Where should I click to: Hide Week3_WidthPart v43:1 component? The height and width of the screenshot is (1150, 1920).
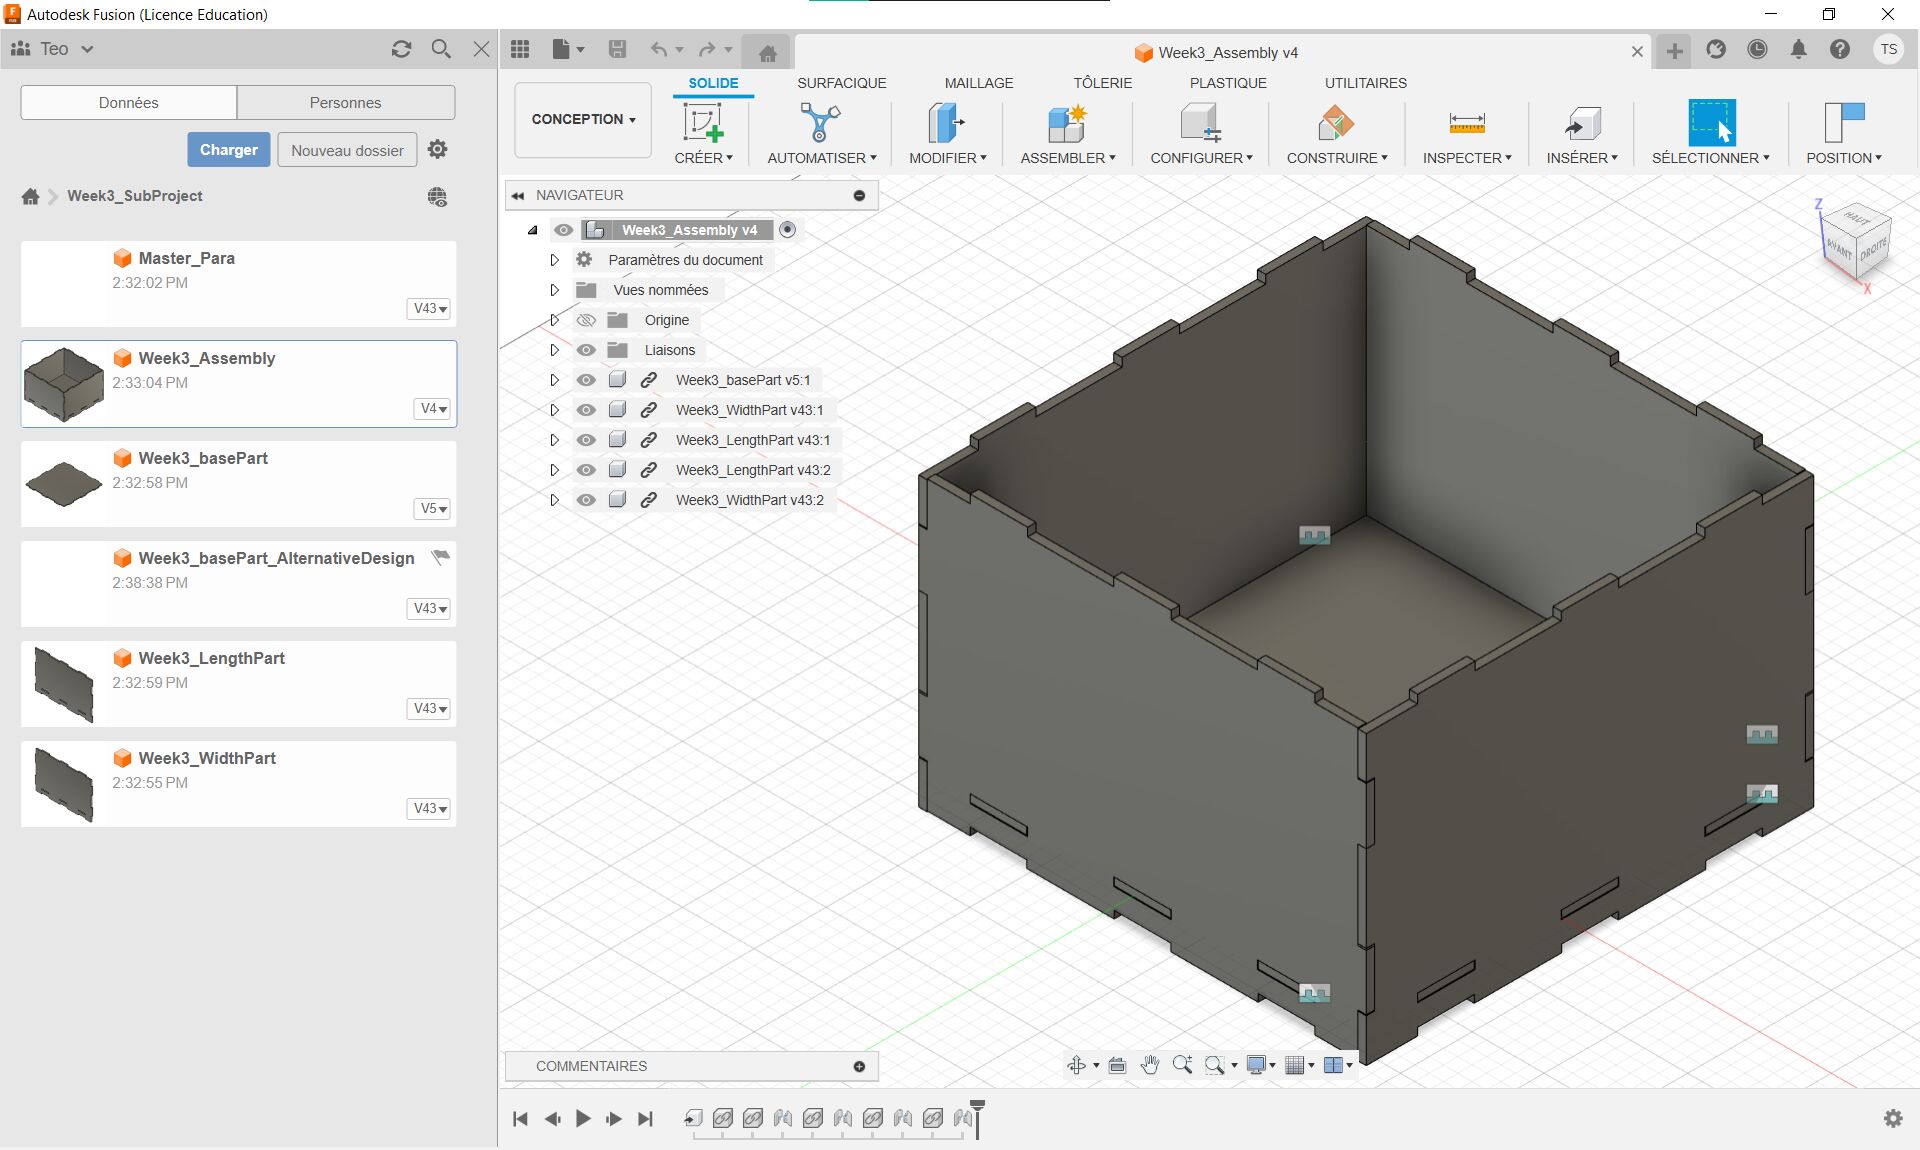pyautogui.click(x=586, y=410)
